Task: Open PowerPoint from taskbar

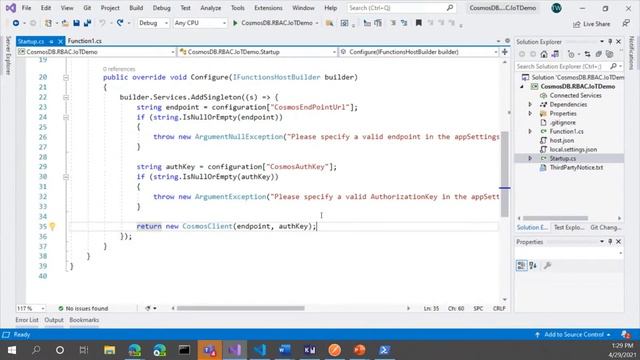Action: 360,350
